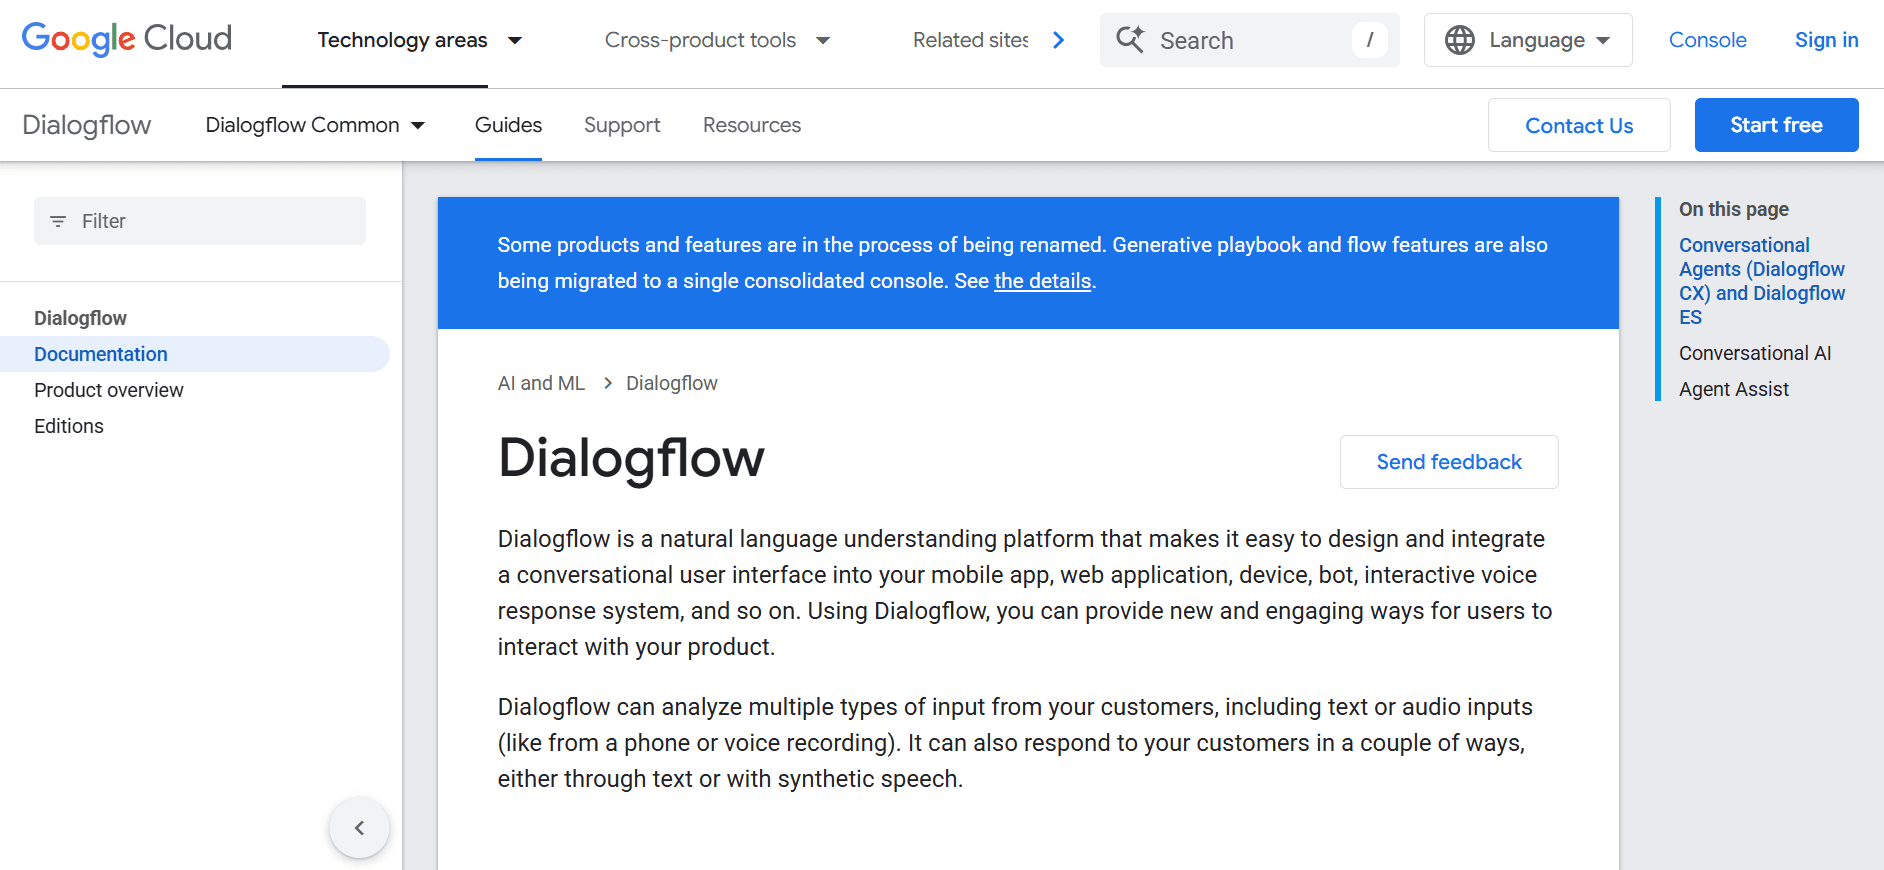Click the 'On this page' heading
The image size is (1884, 870).
[1734, 209]
